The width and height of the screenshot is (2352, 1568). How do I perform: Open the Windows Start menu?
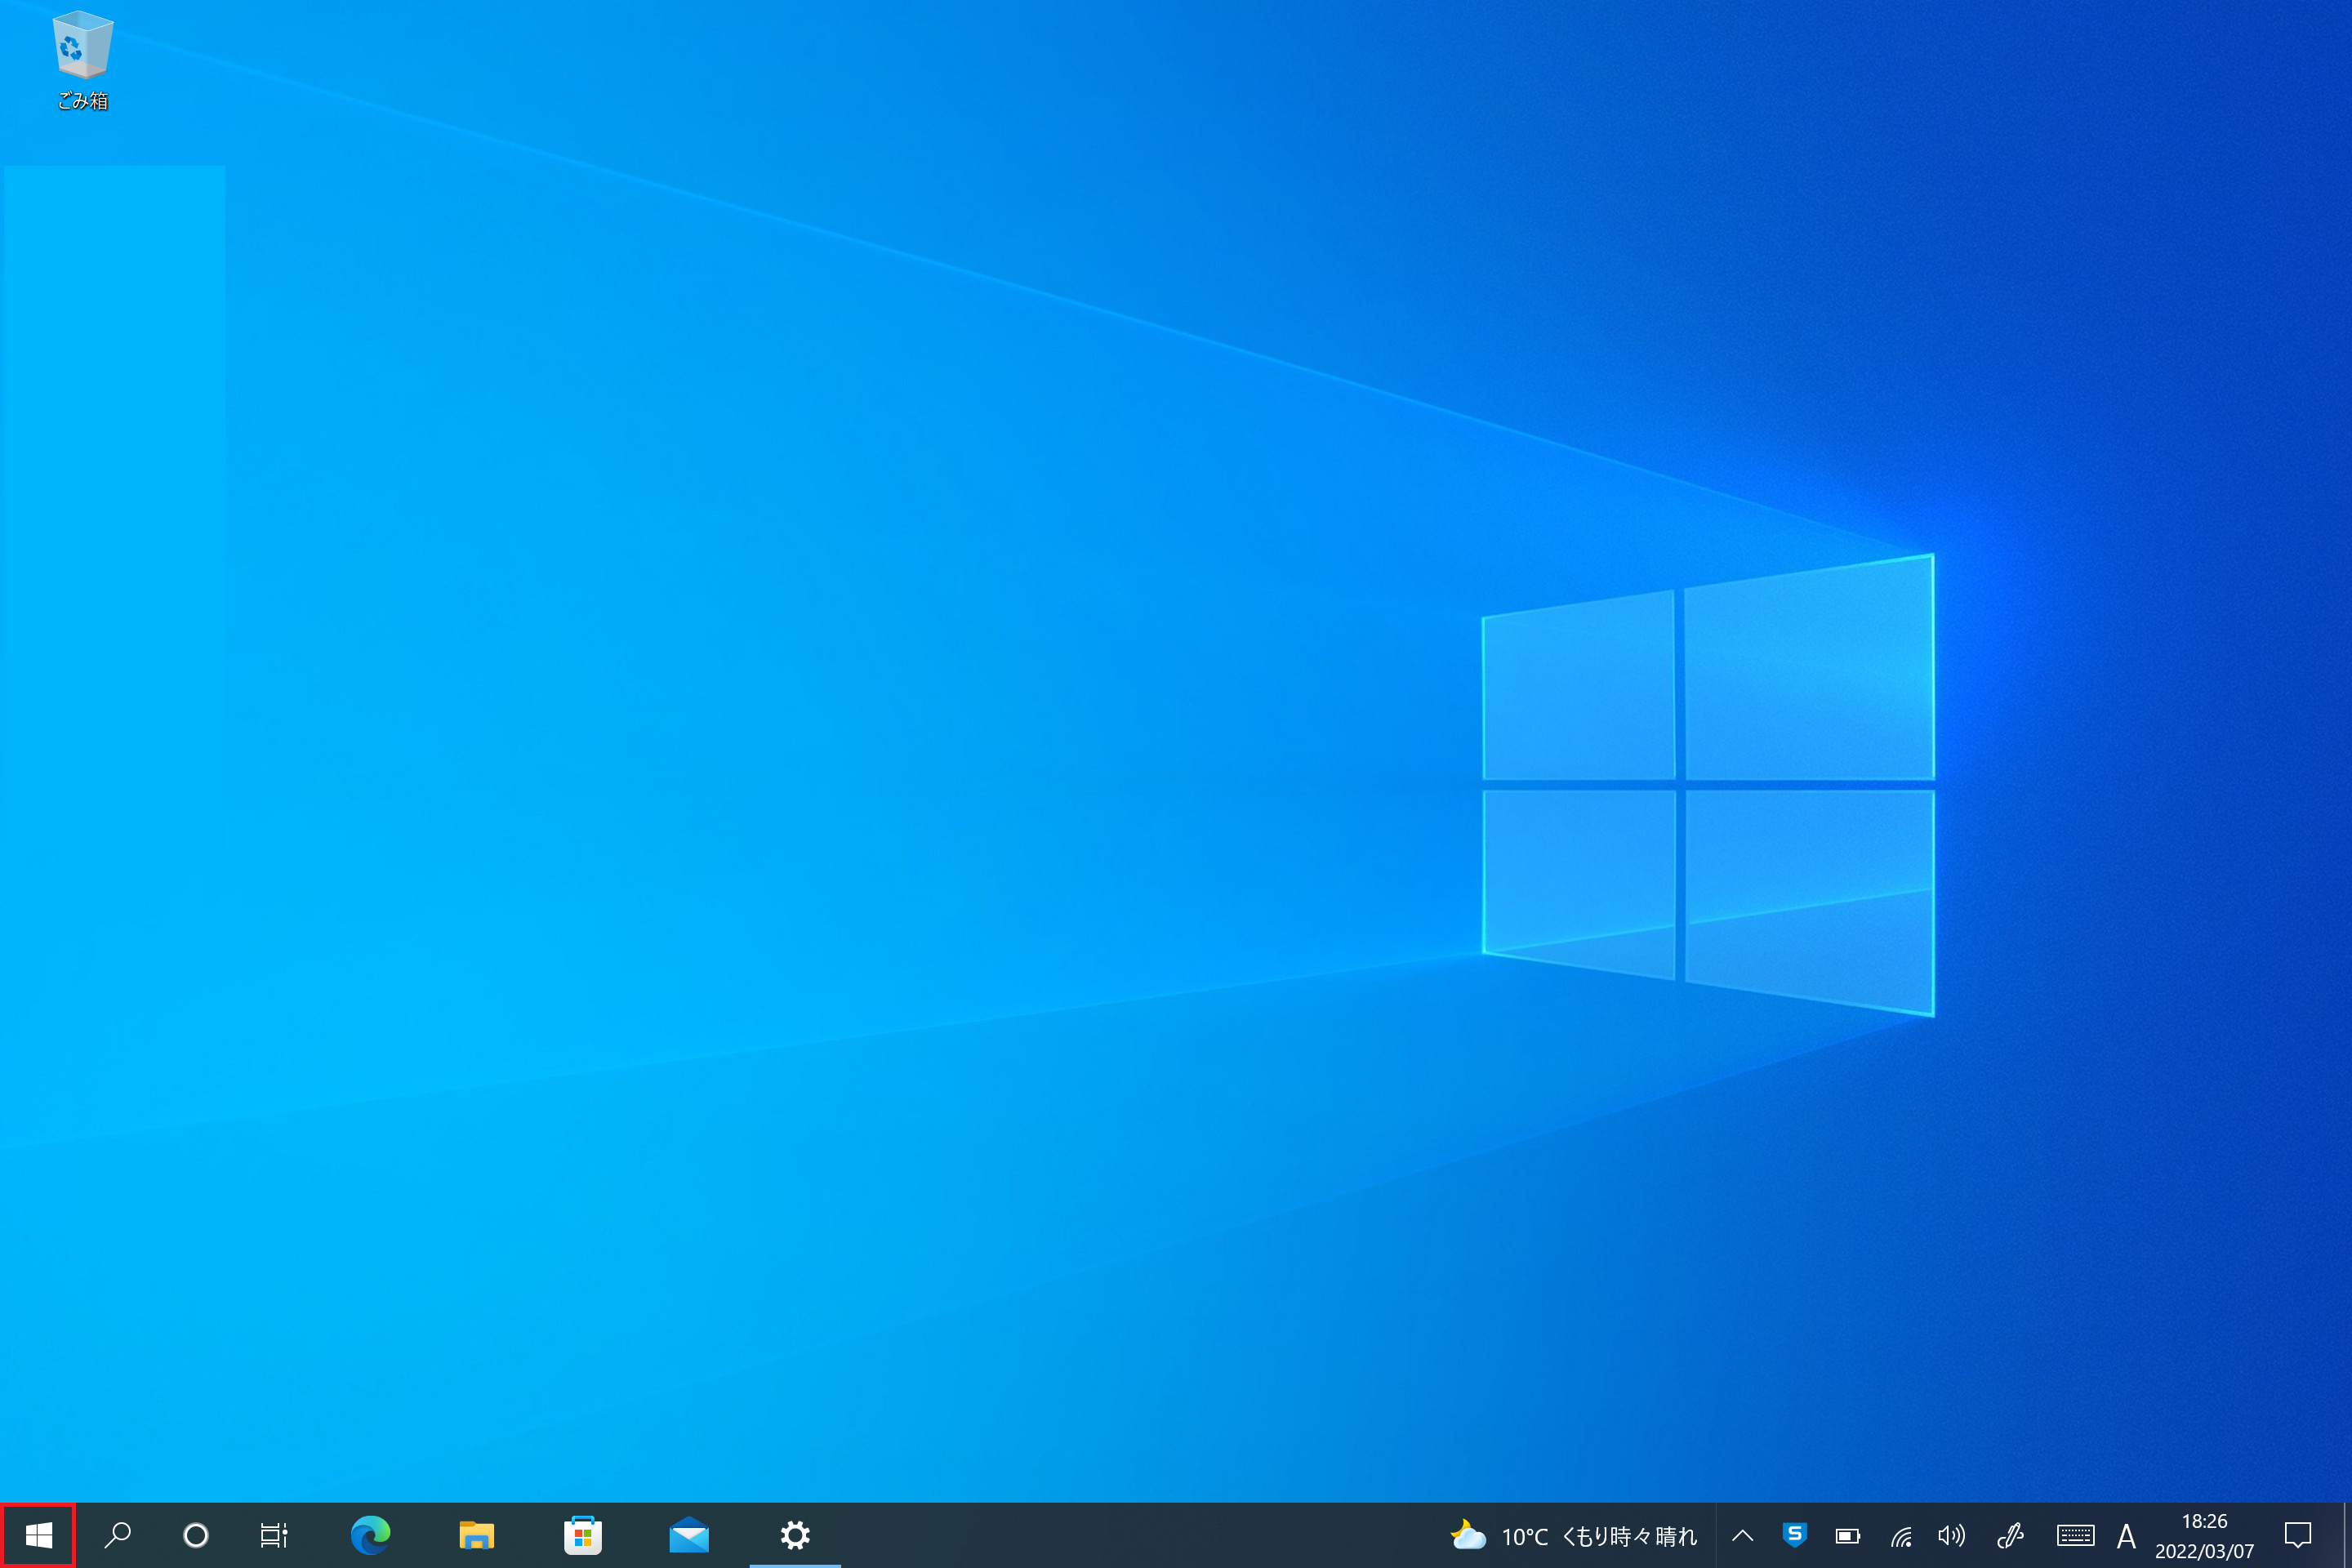click(x=38, y=1535)
